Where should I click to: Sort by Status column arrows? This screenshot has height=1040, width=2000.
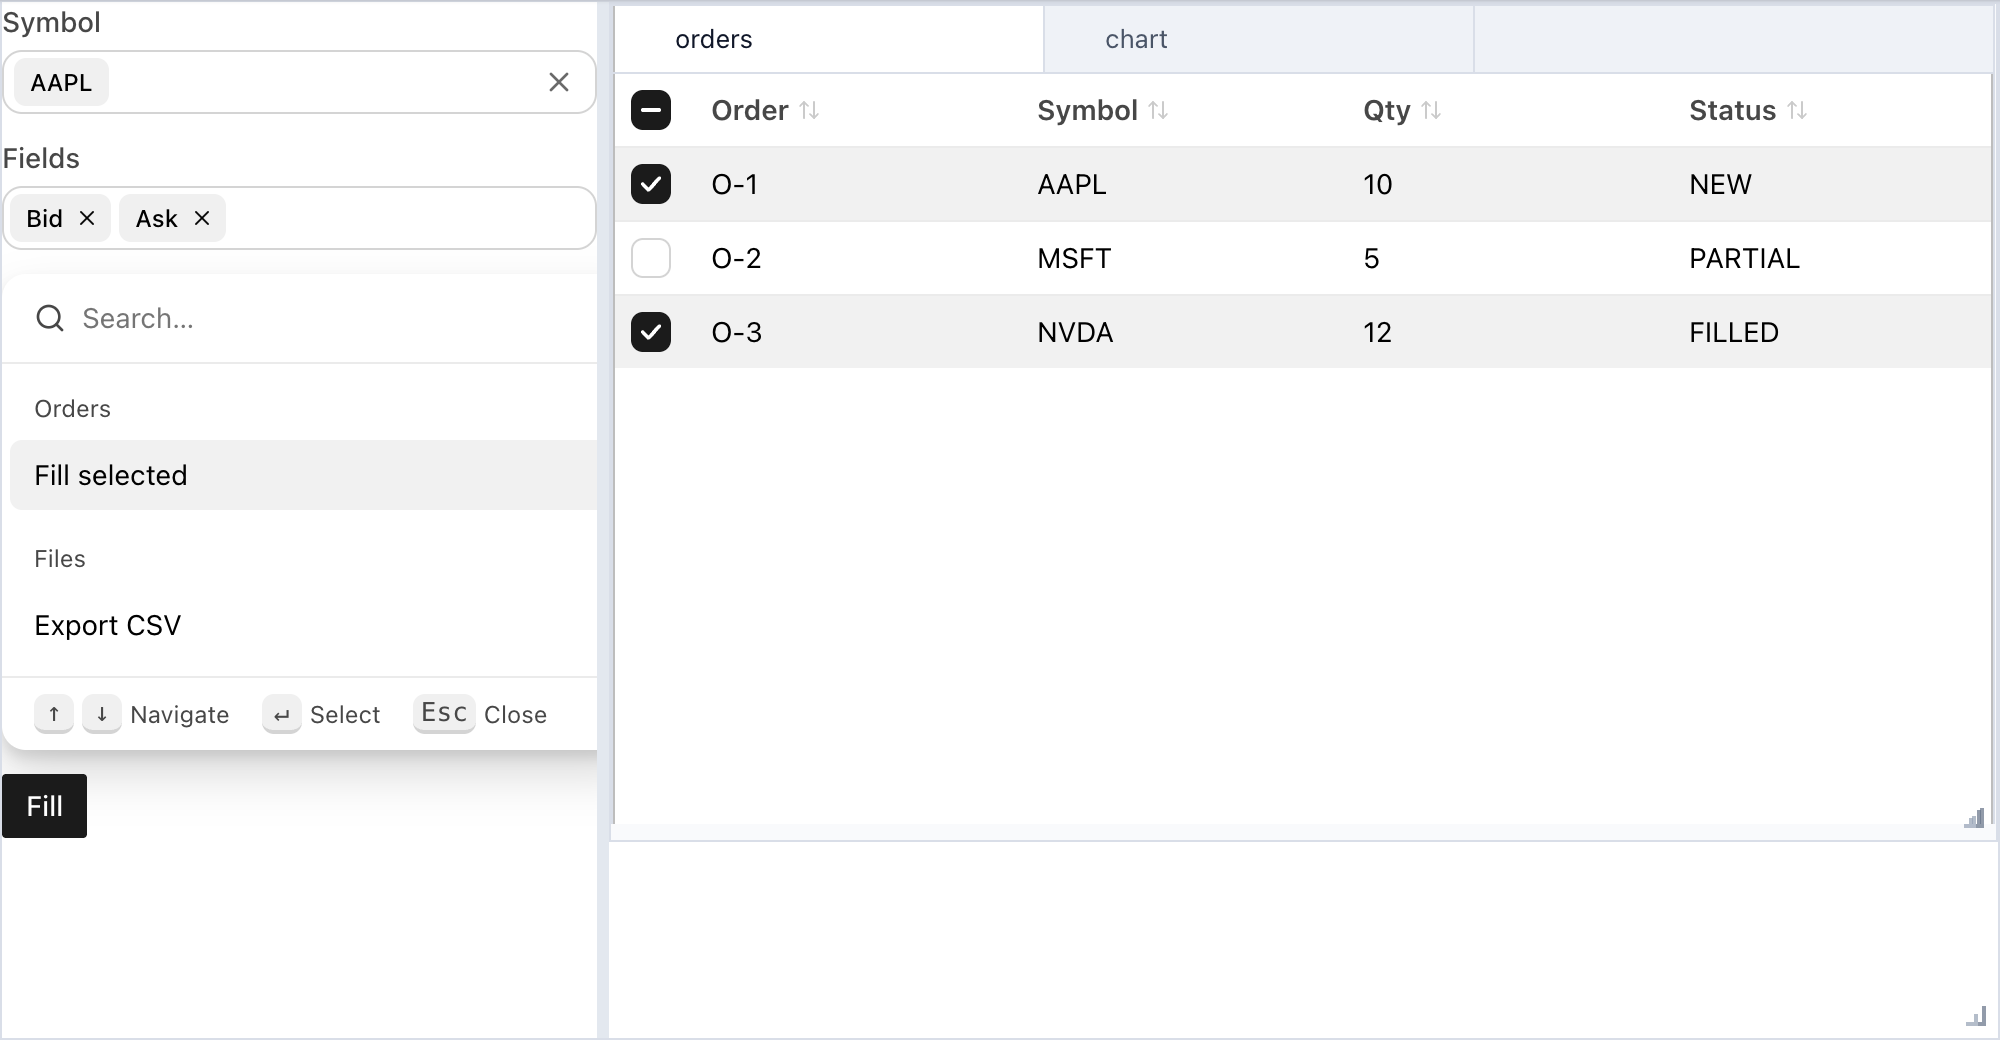1797,110
